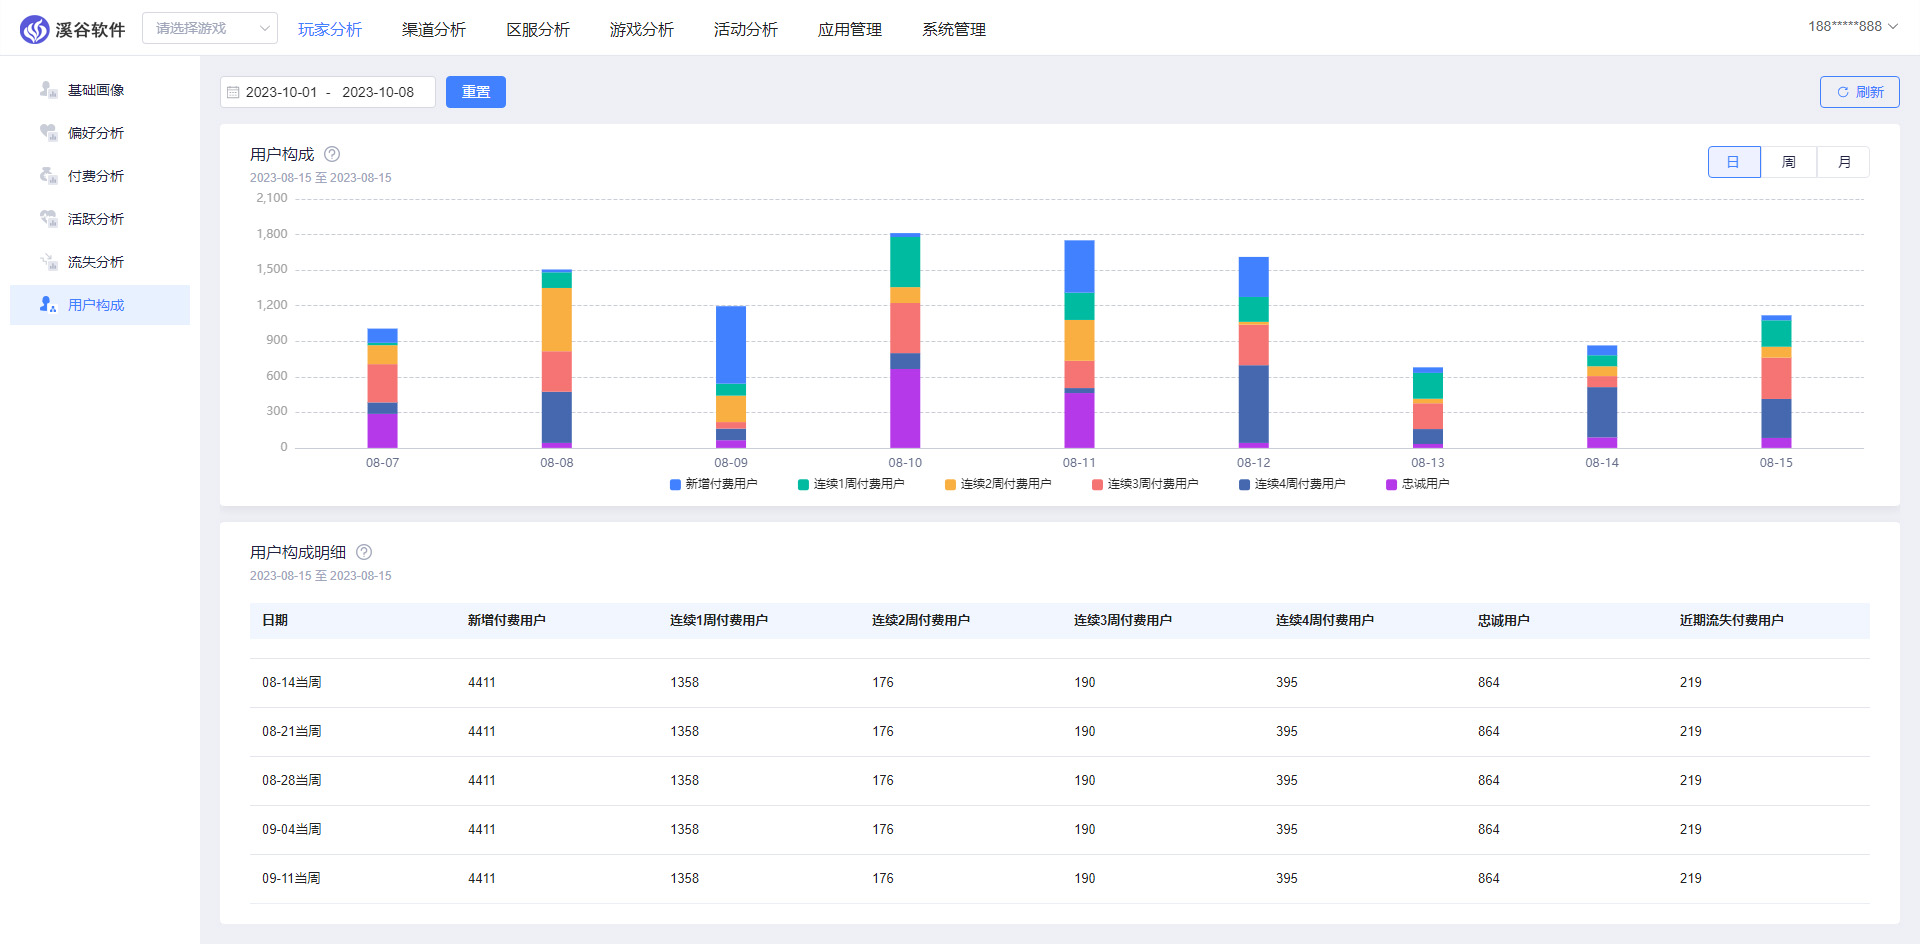
Task: Click the 日期 column header
Action: coord(275,620)
